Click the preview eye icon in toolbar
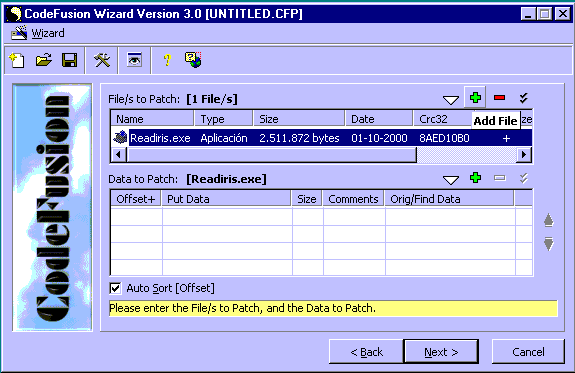The image size is (575, 373). pos(134,60)
